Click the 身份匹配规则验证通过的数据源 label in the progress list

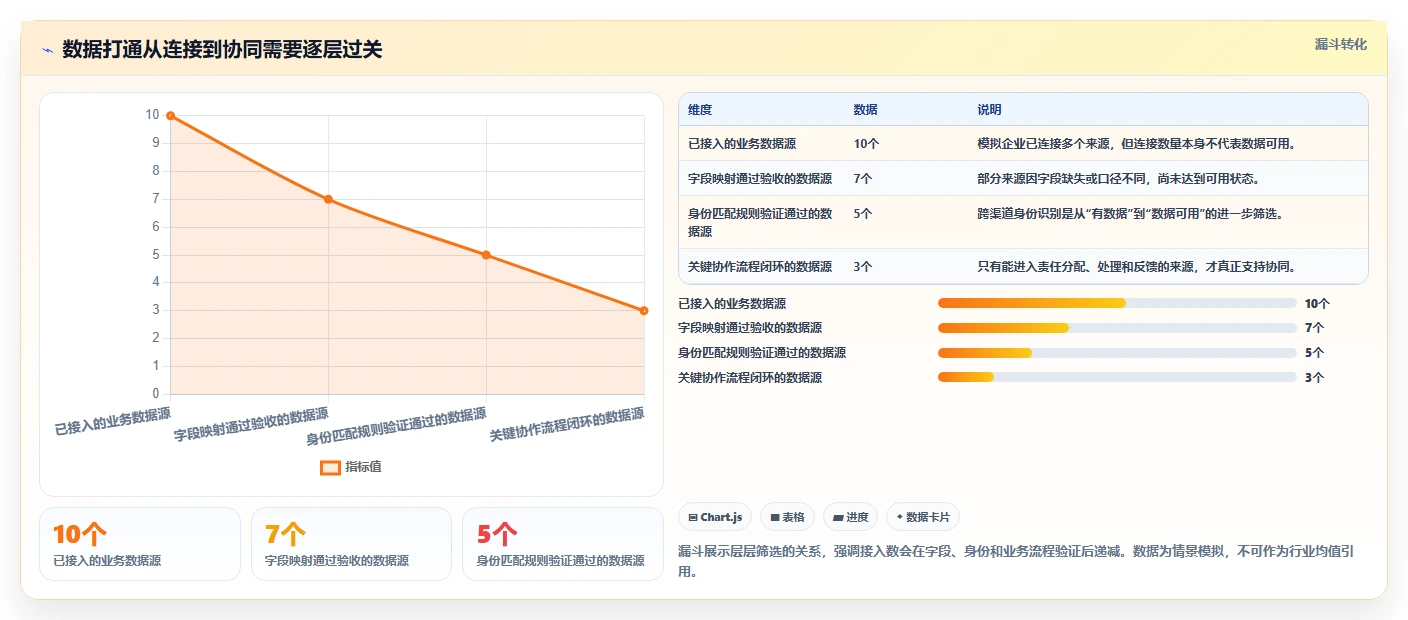coord(762,353)
